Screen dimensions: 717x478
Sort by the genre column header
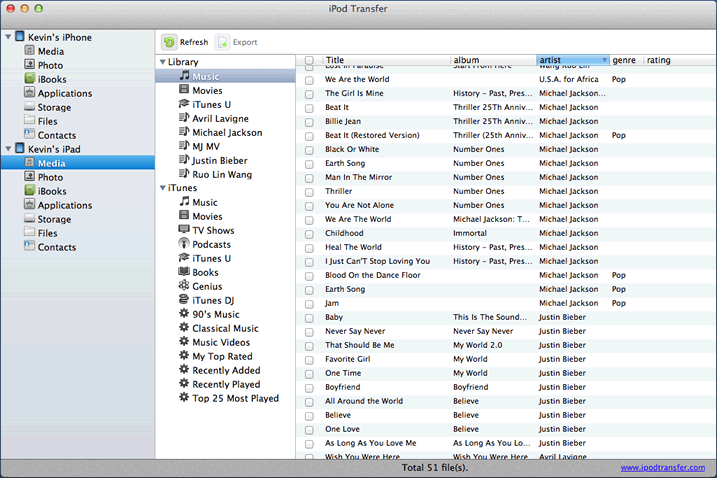pos(624,60)
